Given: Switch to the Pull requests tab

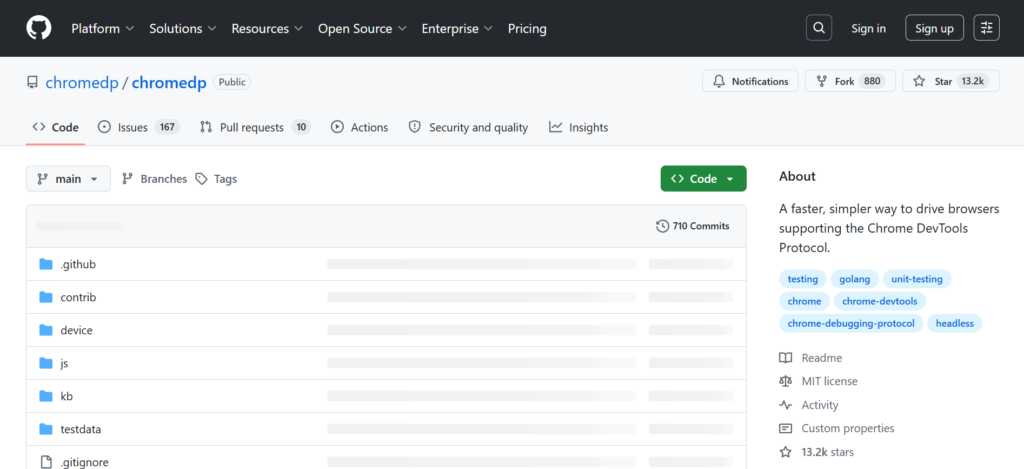Looking at the screenshot, I should tap(255, 127).
